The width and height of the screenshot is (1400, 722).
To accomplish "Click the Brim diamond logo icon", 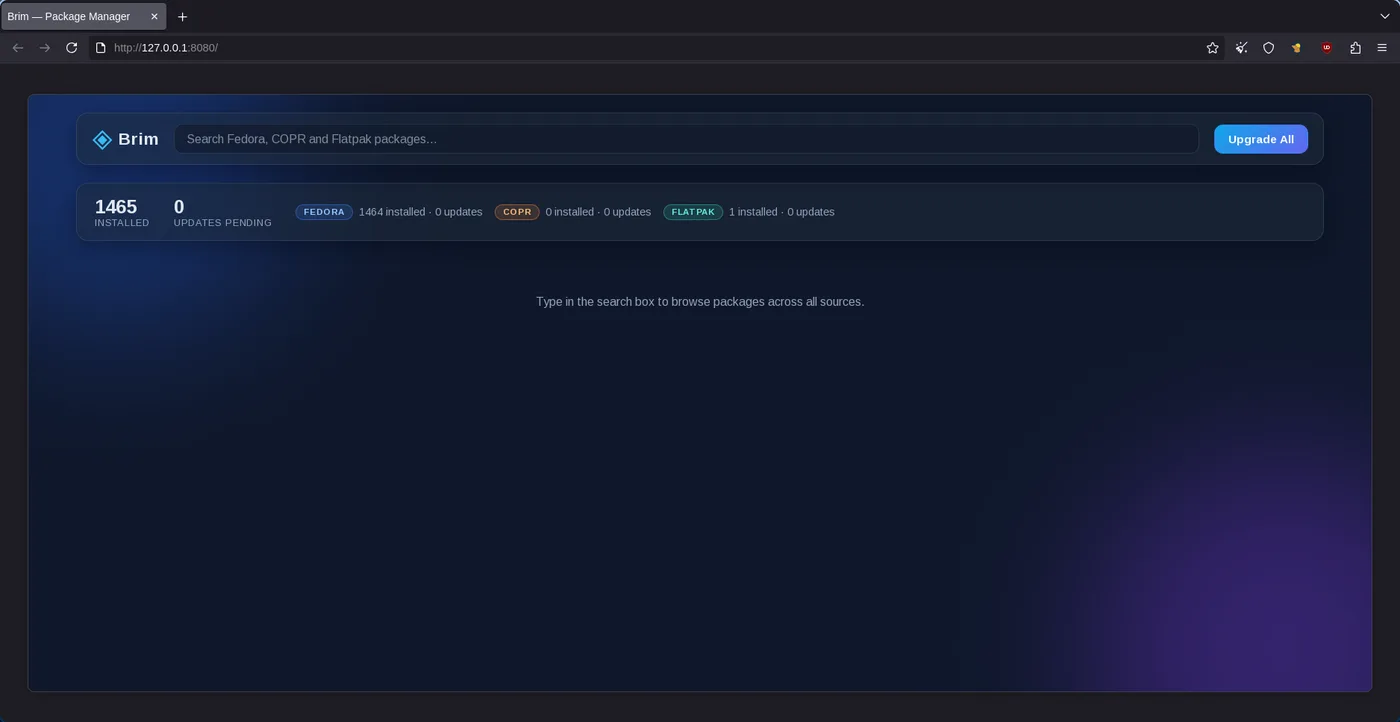I will [102, 140].
